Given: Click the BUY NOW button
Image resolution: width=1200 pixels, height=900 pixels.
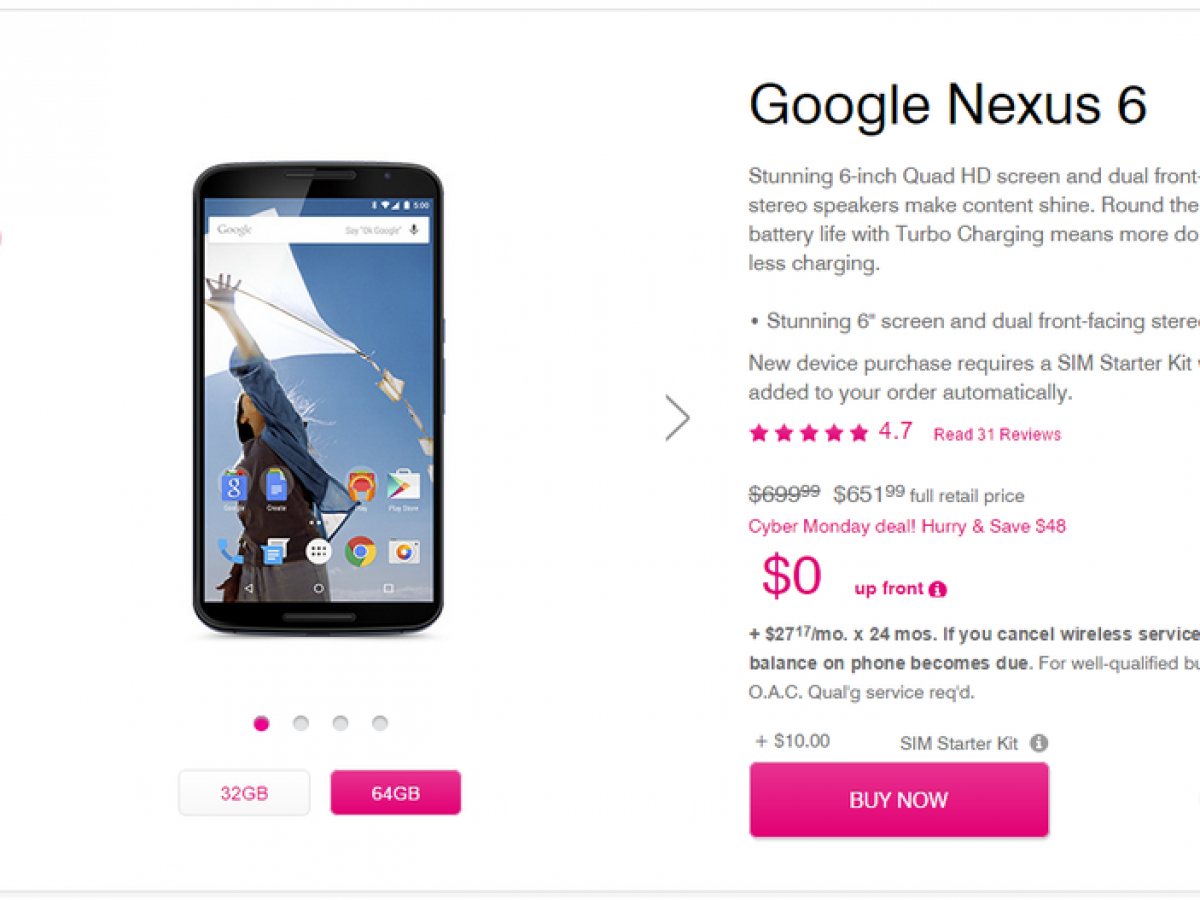Looking at the screenshot, I should (x=899, y=800).
